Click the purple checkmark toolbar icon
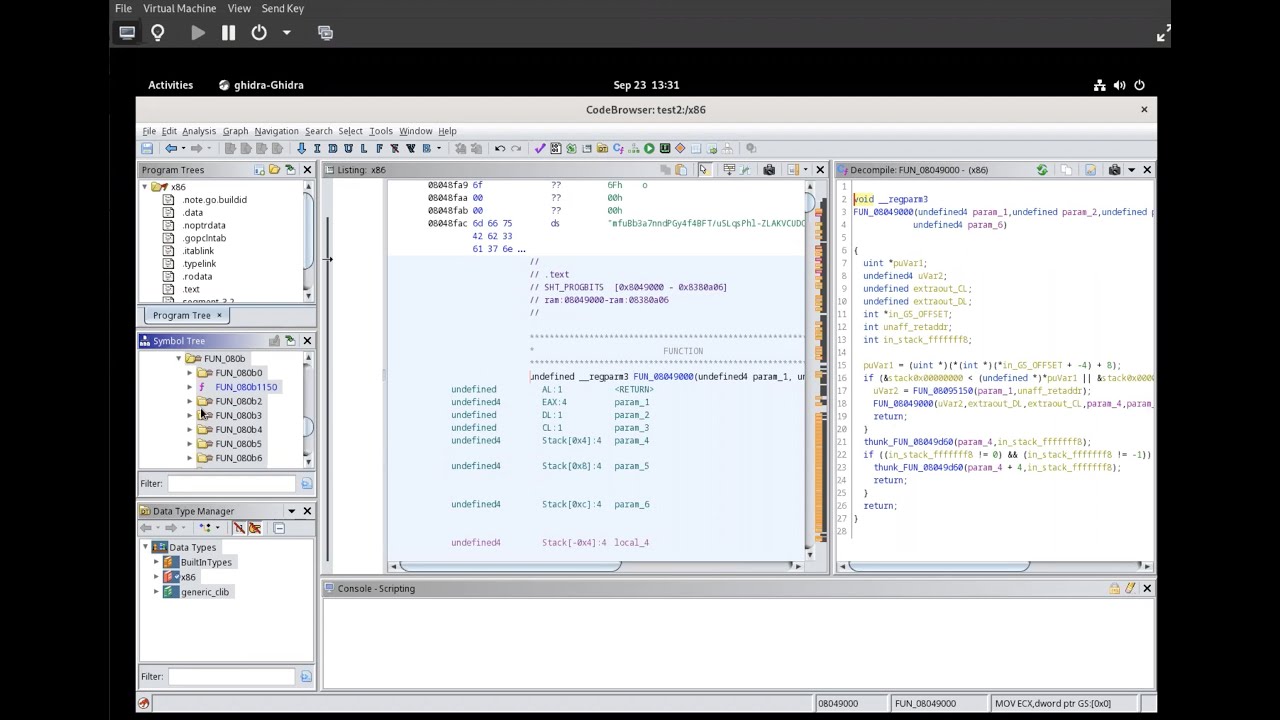The width and height of the screenshot is (1280, 720). [x=540, y=149]
